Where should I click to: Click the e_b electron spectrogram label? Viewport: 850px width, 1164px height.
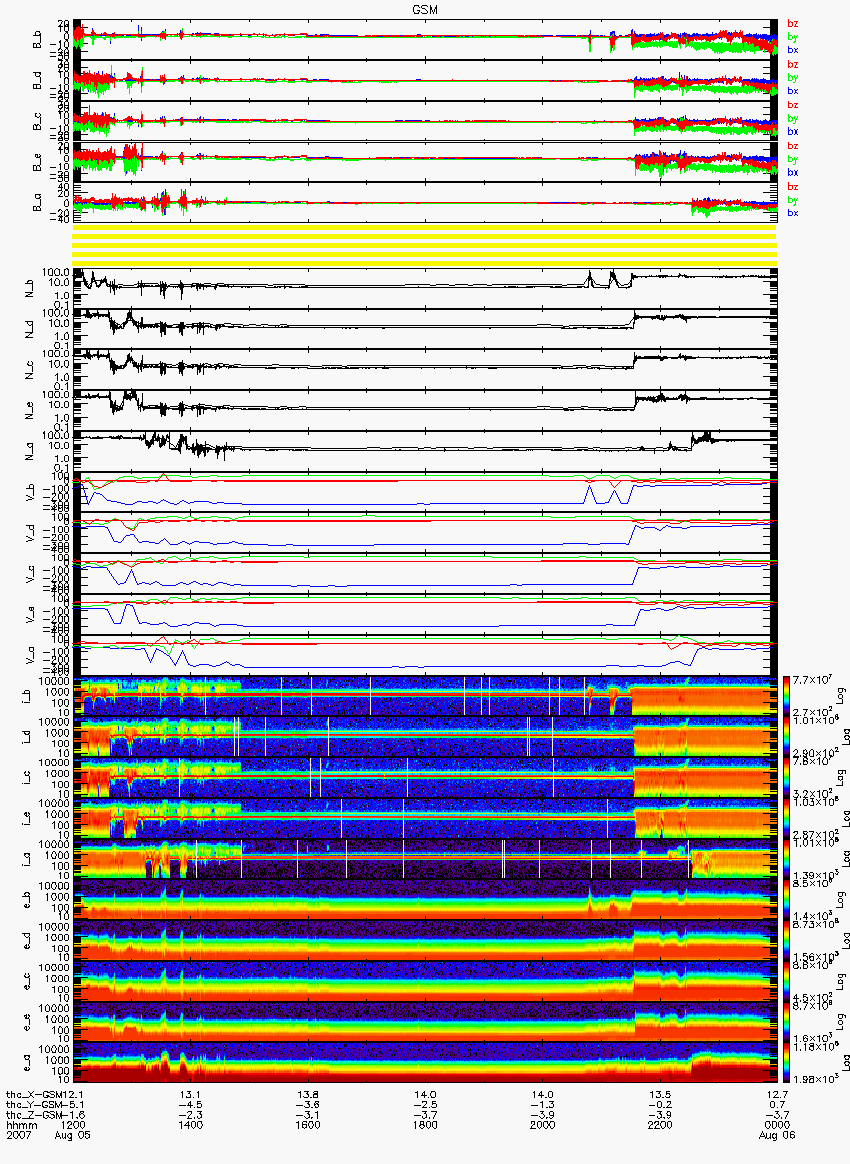[26, 900]
